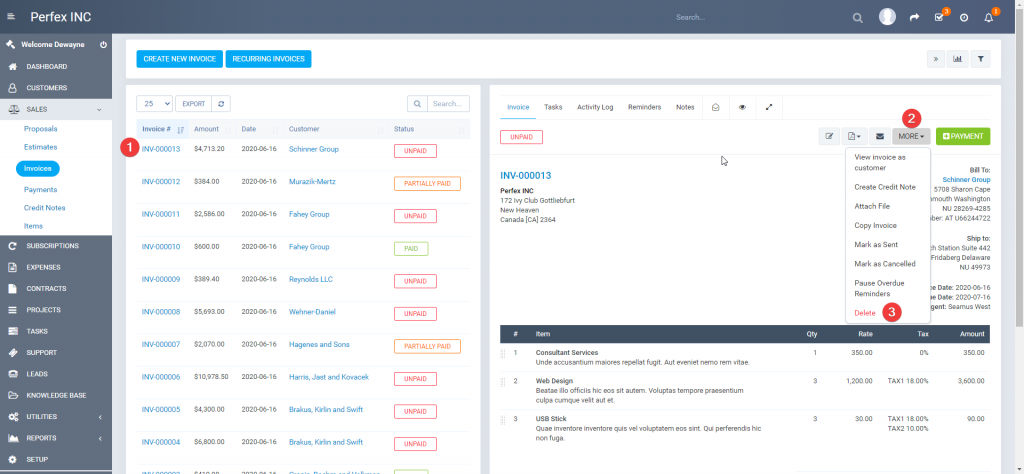Click the edit invoice pencil icon

tap(829, 136)
